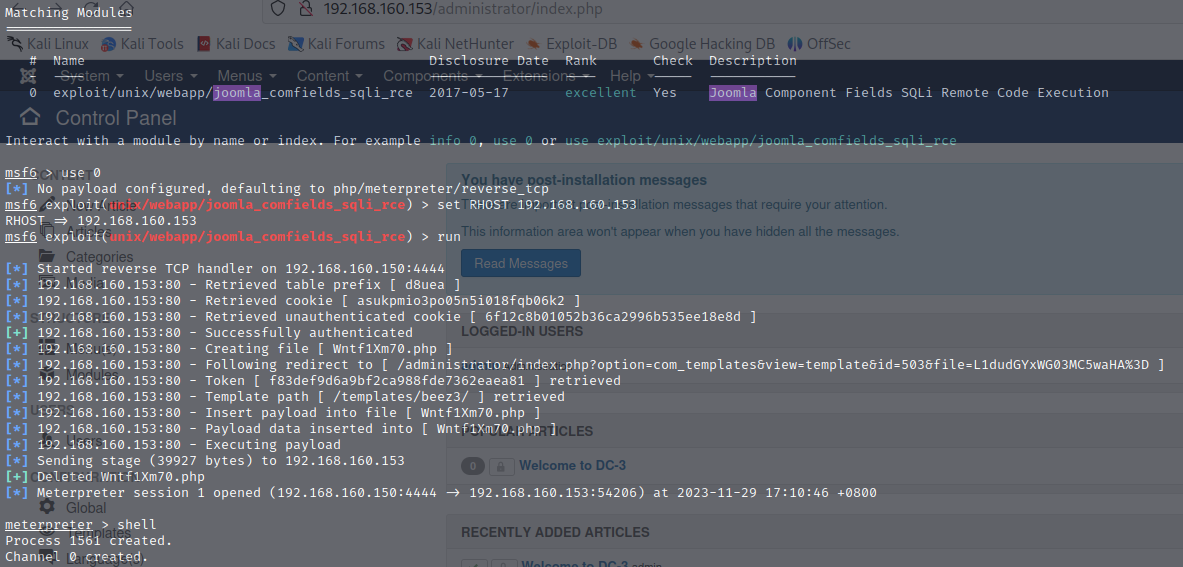Screen dimensions: 1183x567
Task: Open the Welcome to DC-3 popular article
Action: tap(573, 466)
